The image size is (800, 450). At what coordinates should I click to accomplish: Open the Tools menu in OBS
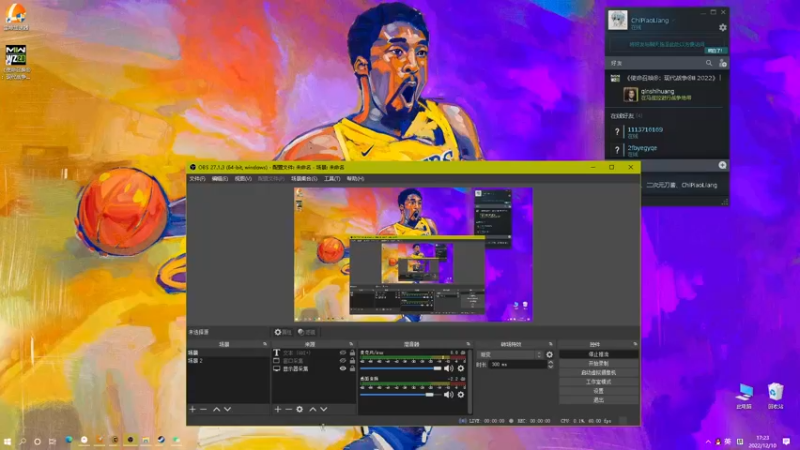[332, 179]
